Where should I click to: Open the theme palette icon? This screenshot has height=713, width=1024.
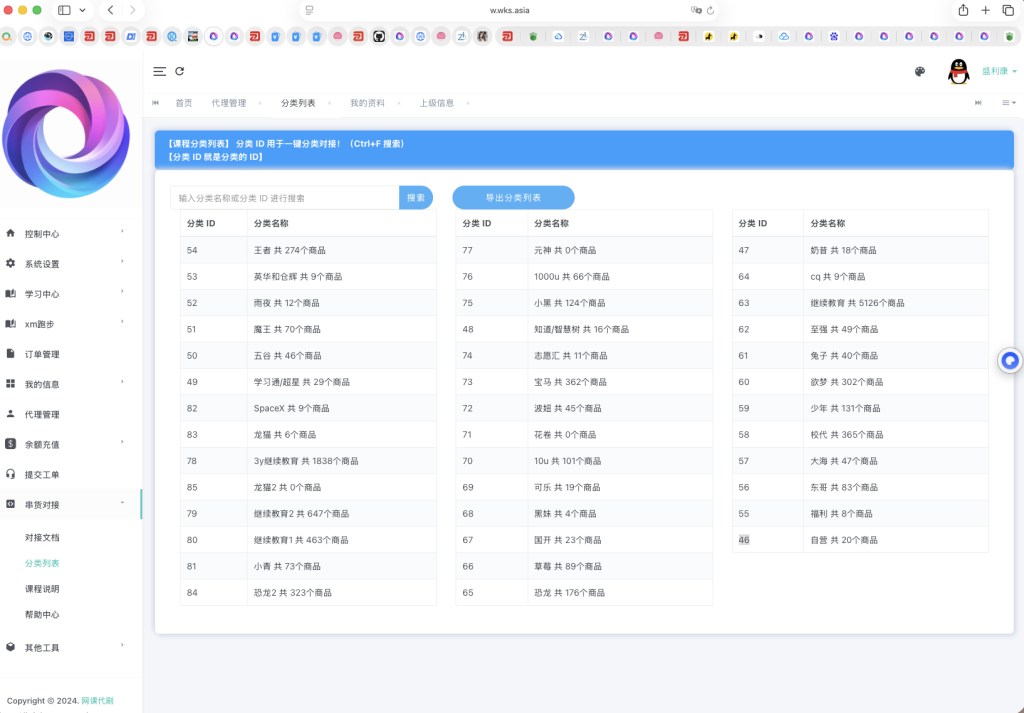[920, 71]
